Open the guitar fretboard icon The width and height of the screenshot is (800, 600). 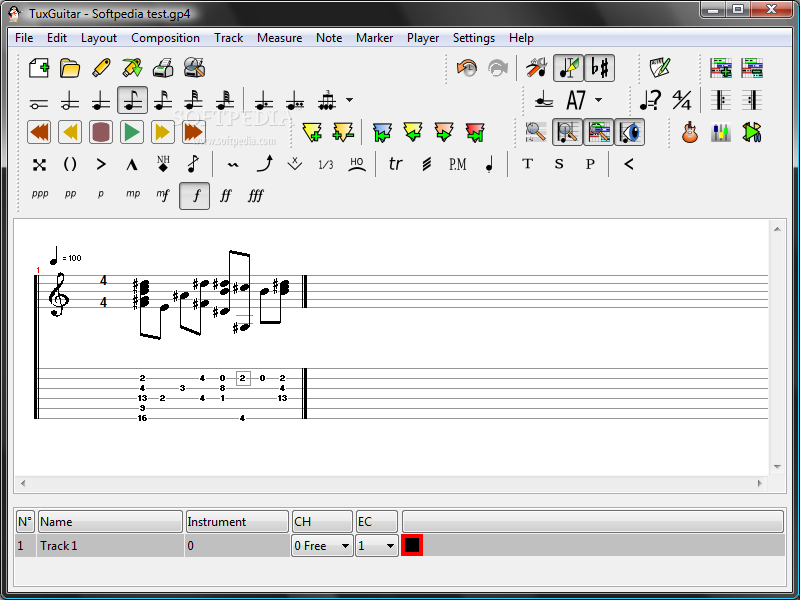pos(690,133)
